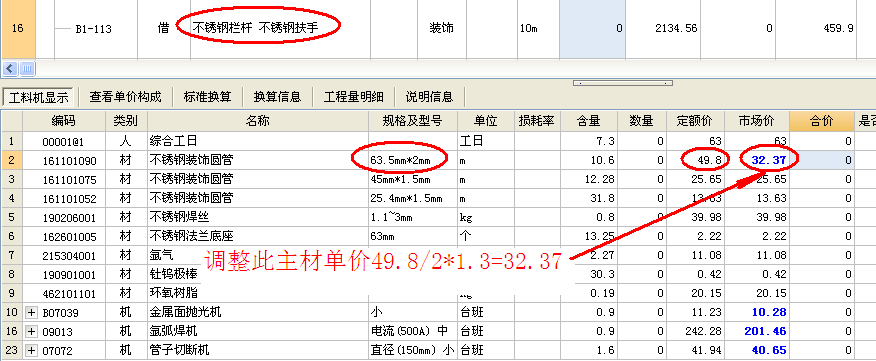The height and width of the screenshot is (361, 876).
Task: Click 不锈钢栏杆 不锈钢扶手 item name
Action: click(x=255, y=28)
